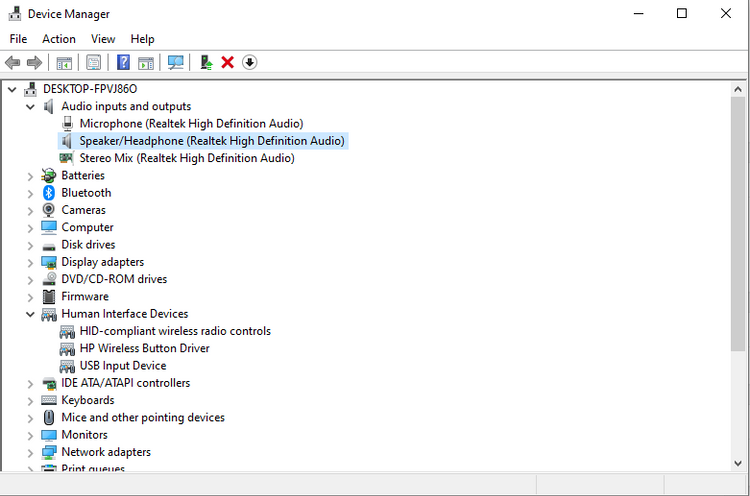Select the Firmware label text
The image size is (750, 496).
[x=85, y=297]
